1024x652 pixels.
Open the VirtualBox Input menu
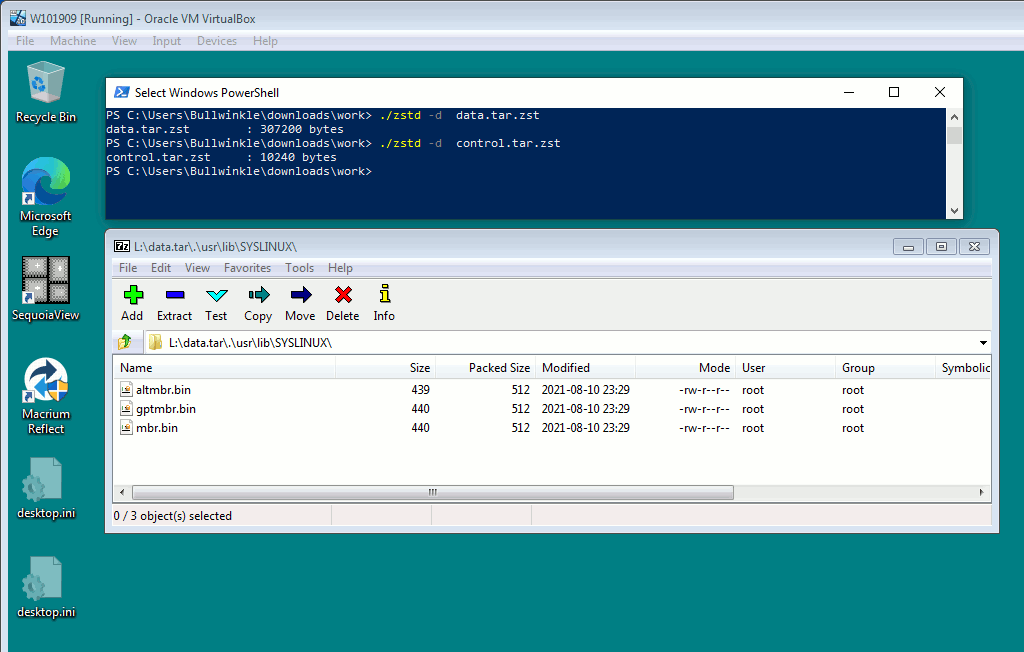[x=167, y=41]
